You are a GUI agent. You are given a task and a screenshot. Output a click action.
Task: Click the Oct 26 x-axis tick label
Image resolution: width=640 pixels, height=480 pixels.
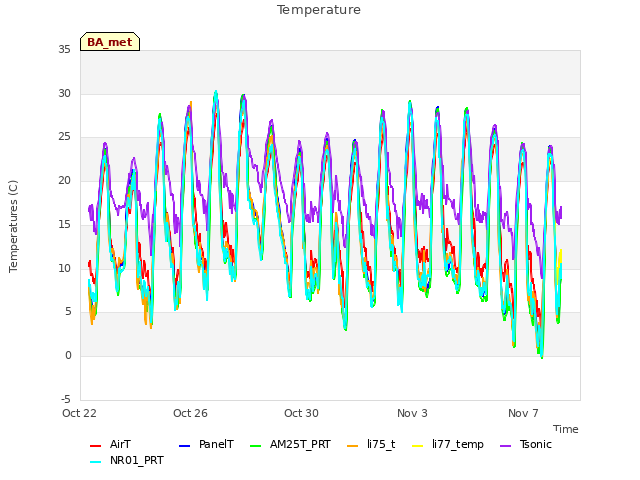pos(190,413)
